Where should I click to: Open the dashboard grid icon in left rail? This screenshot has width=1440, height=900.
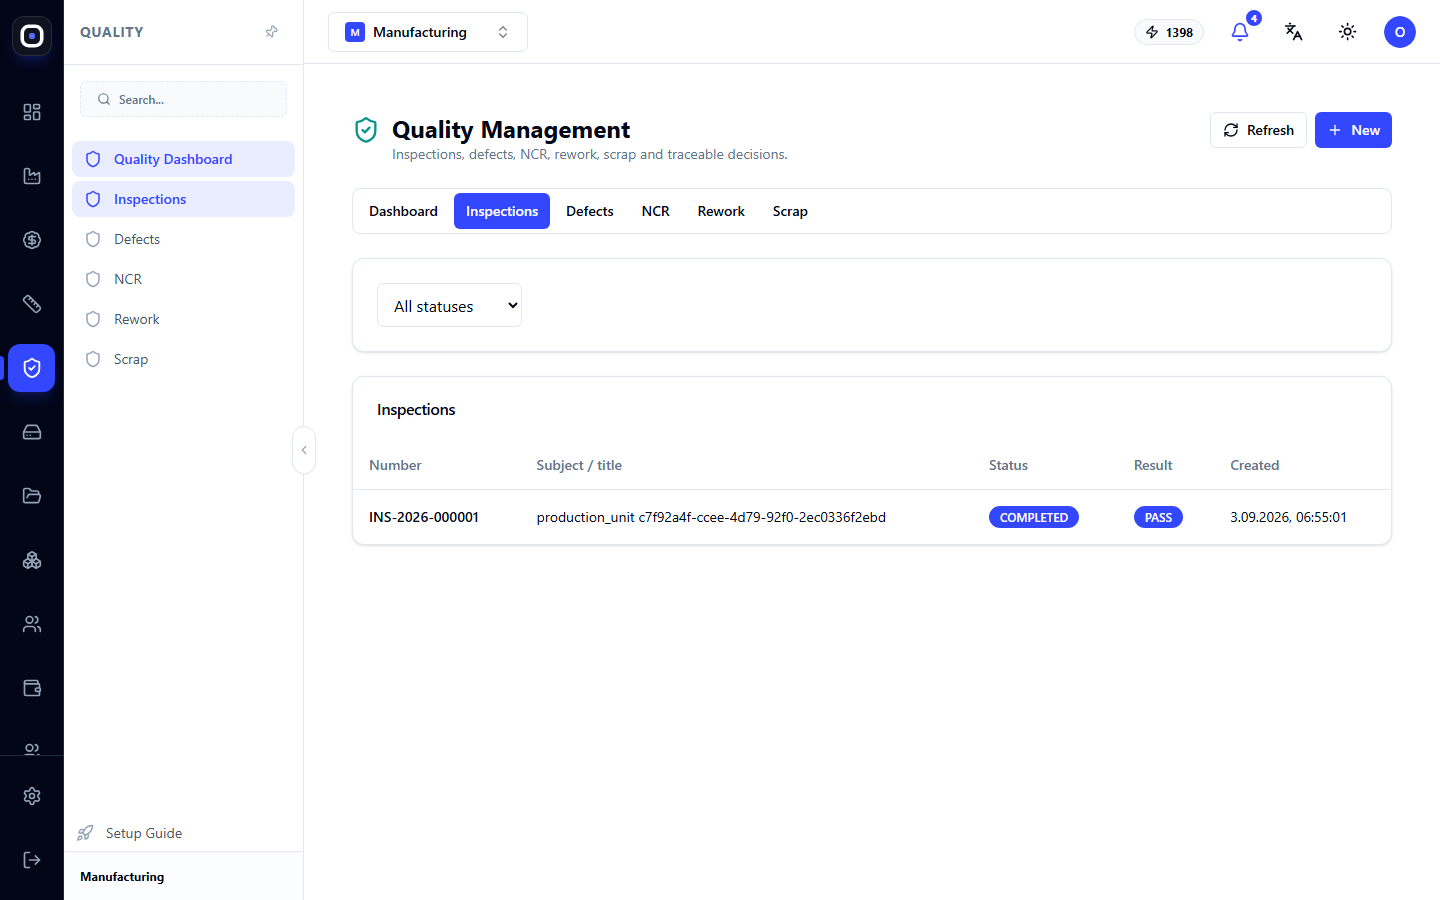tap(32, 112)
